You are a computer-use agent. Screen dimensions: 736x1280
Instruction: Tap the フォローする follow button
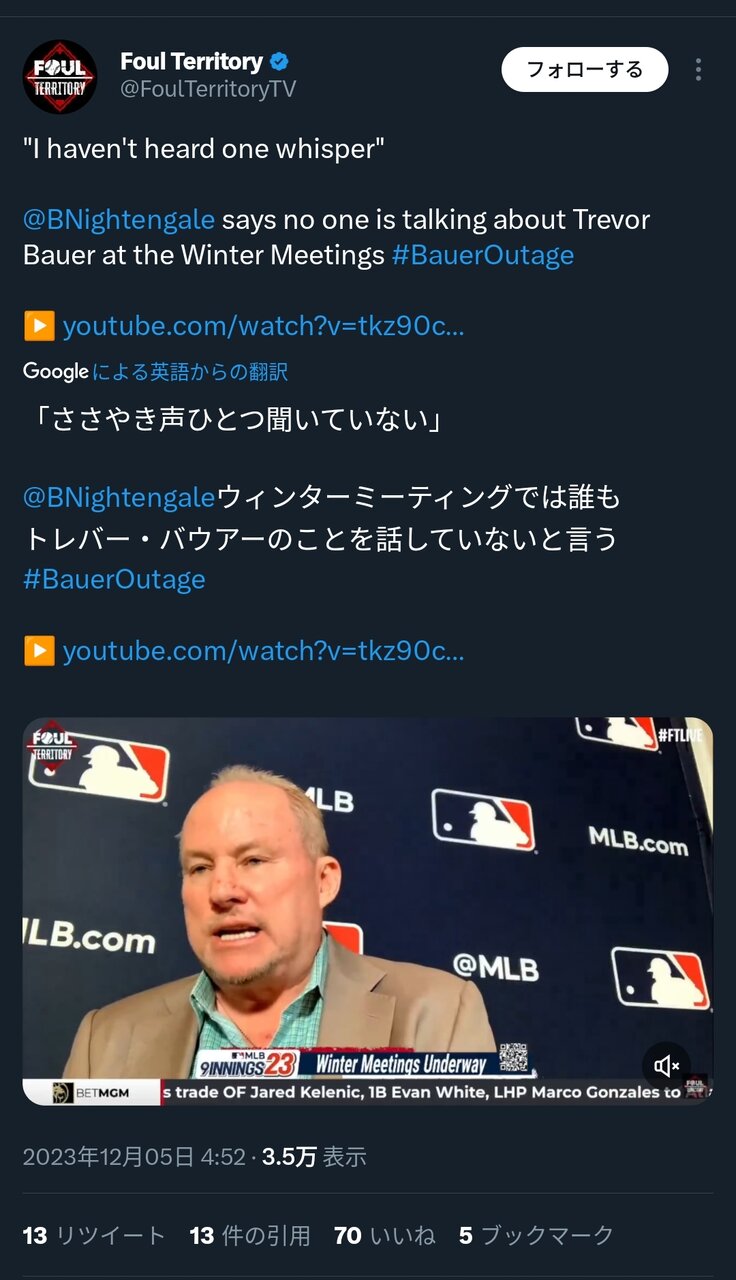(585, 70)
